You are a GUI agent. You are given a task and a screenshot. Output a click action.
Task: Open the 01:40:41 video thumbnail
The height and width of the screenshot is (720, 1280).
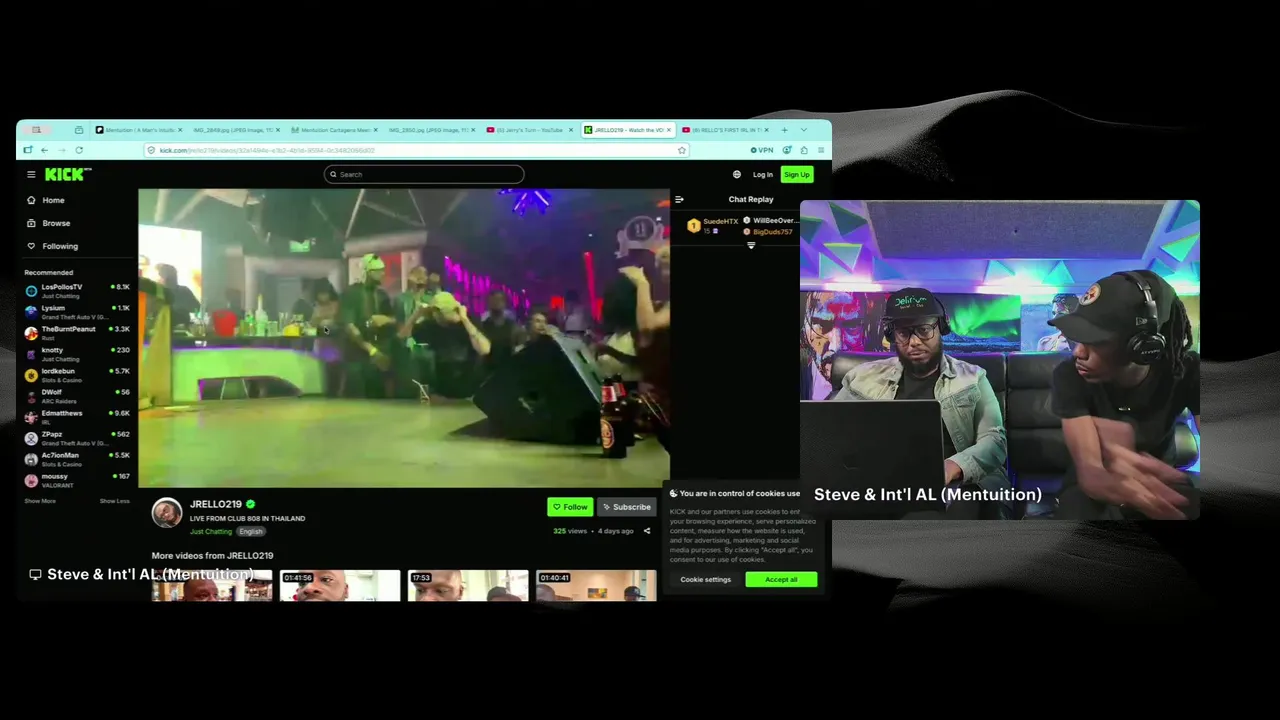[x=596, y=585]
